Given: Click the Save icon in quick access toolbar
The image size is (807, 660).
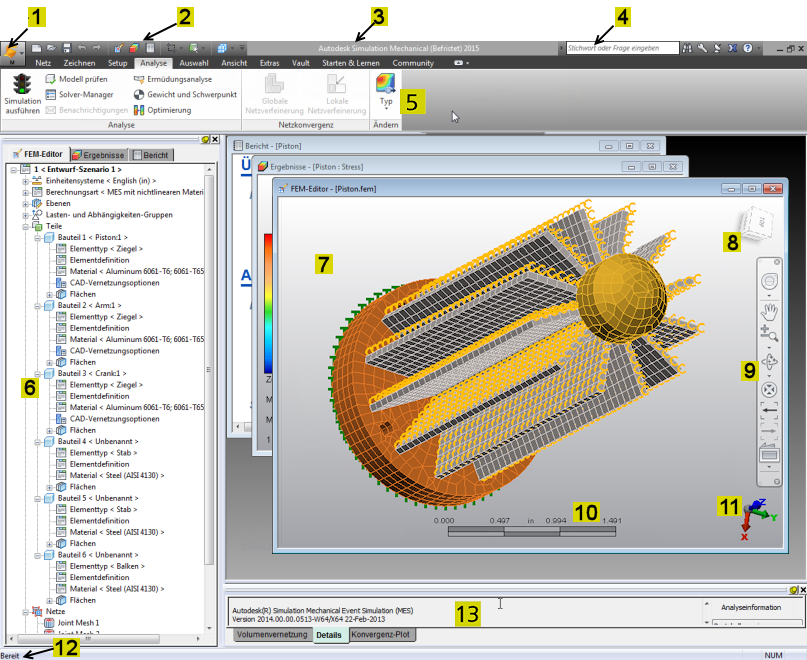Looking at the screenshot, I should click(66, 48).
